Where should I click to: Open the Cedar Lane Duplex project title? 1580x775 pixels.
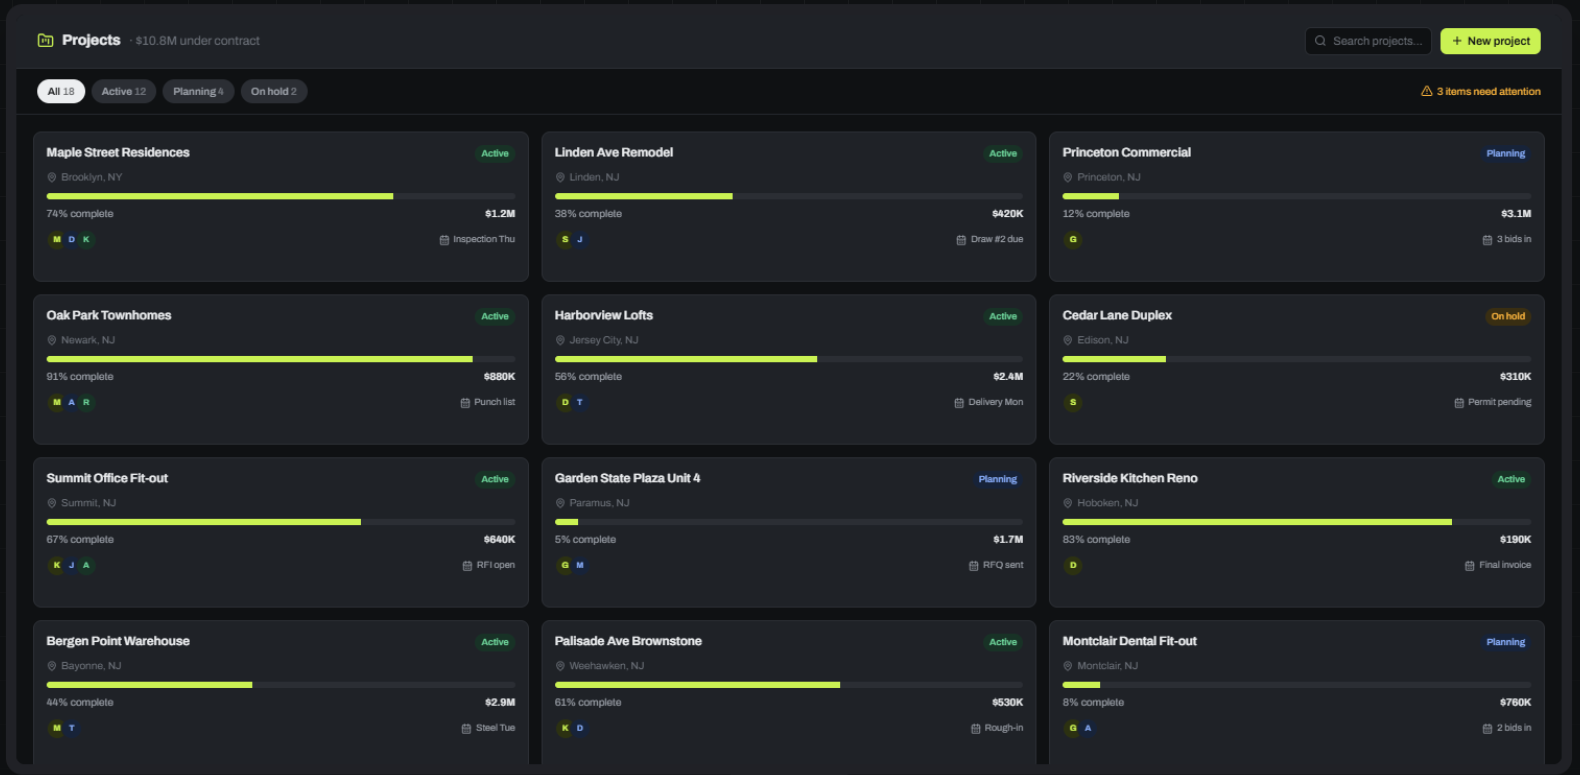coord(1117,316)
